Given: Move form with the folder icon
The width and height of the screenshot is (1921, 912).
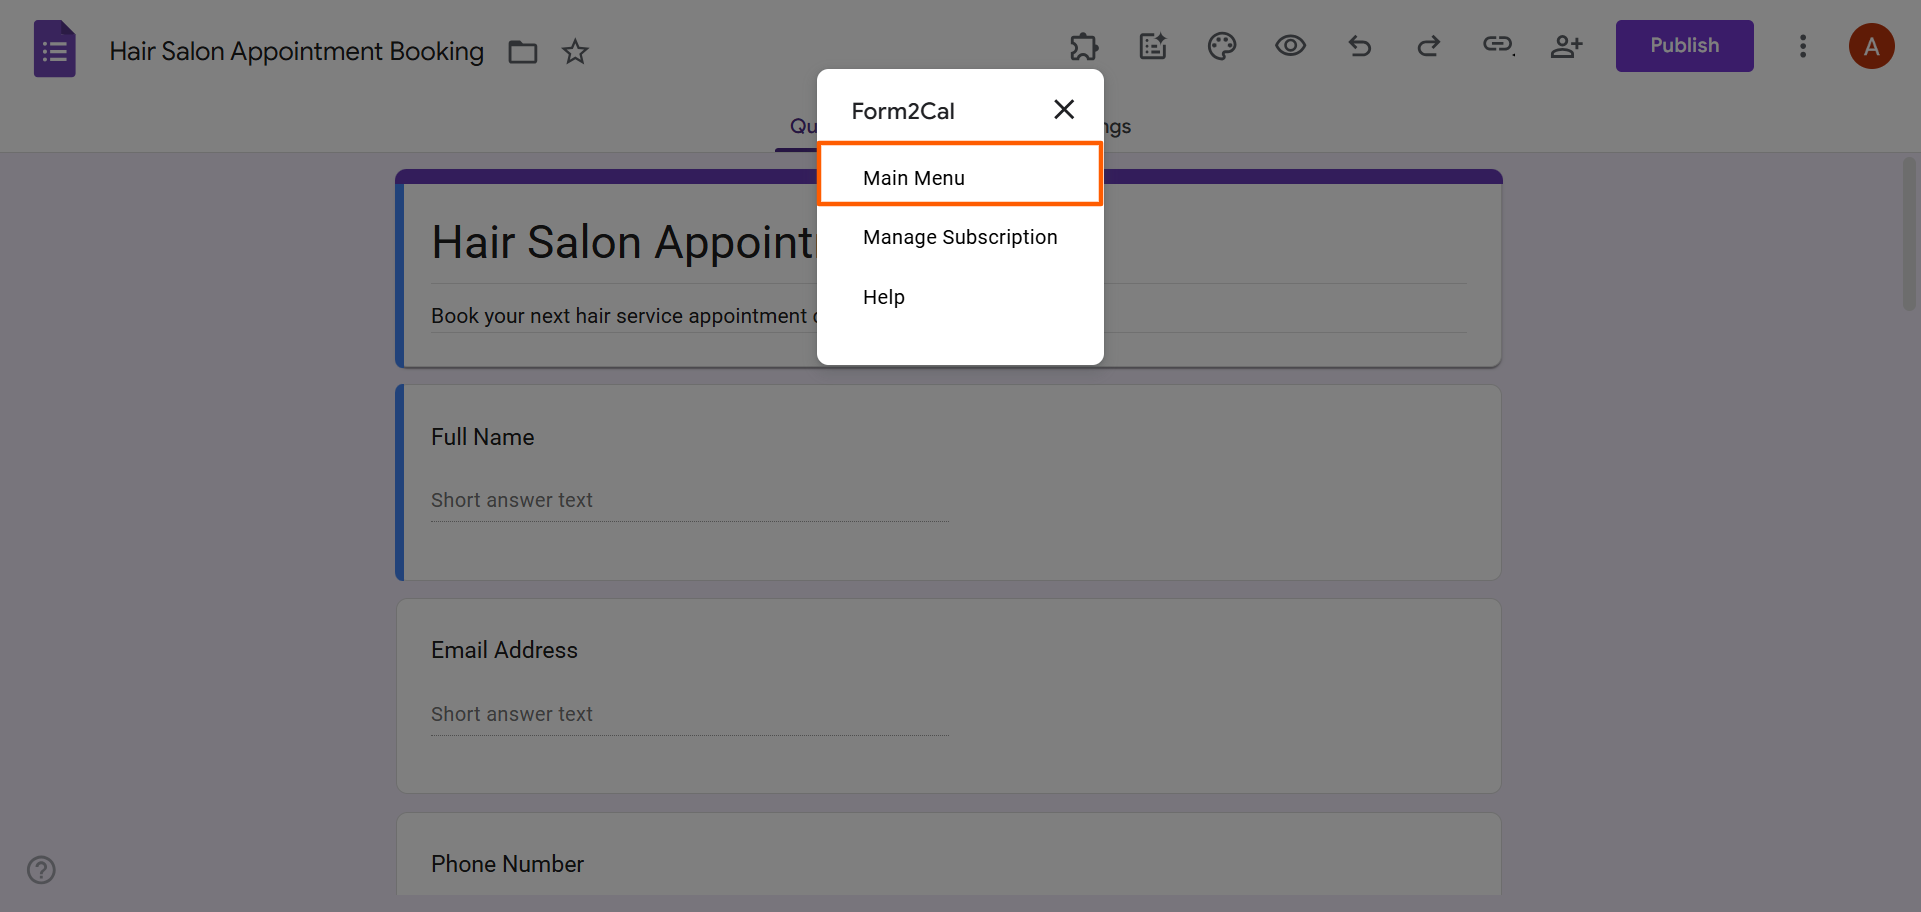Looking at the screenshot, I should click(x=522, y=51).
